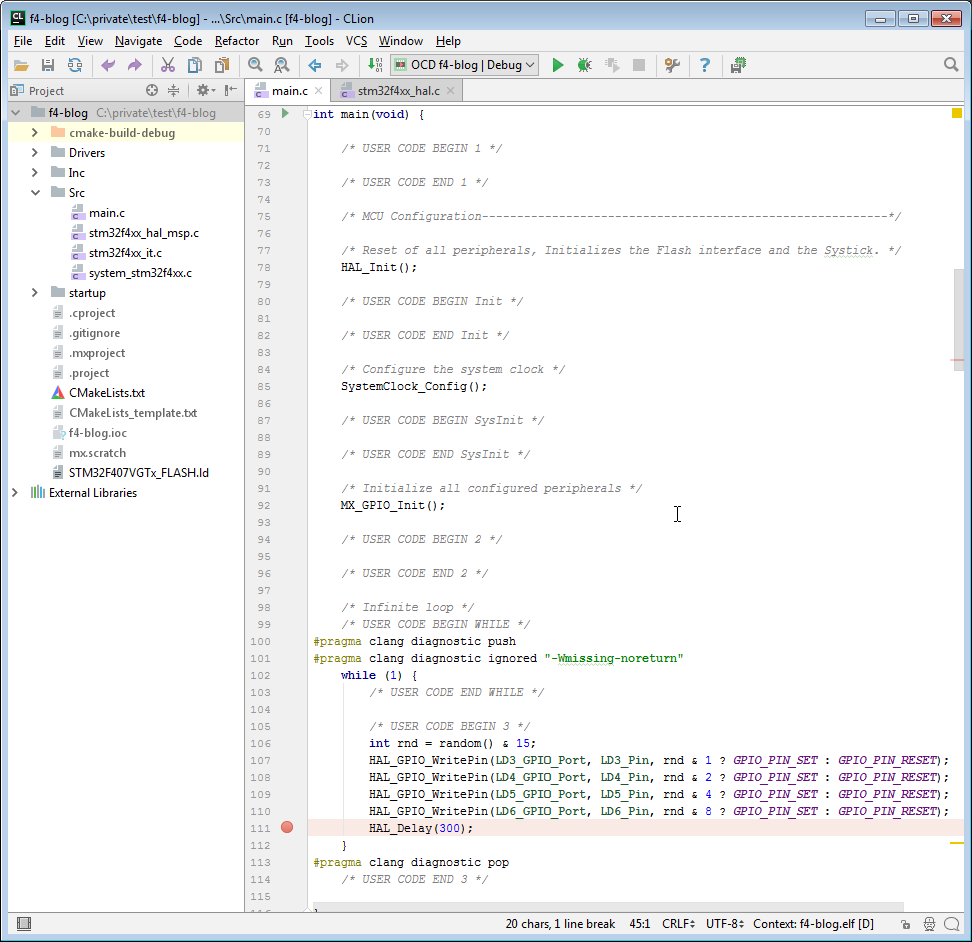Collapse the Src folder

tap(35, 193)
